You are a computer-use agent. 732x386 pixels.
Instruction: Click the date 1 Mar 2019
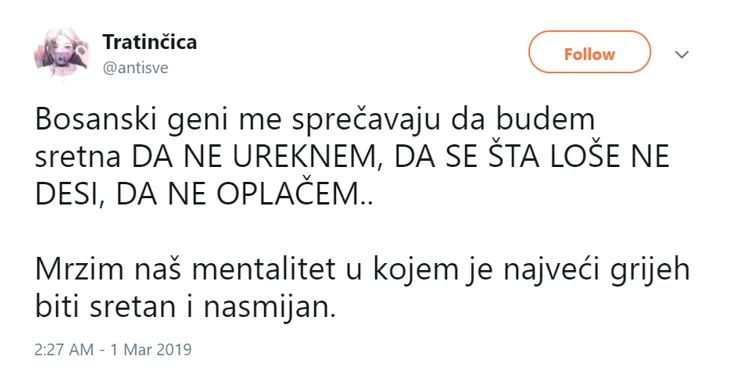151,350
